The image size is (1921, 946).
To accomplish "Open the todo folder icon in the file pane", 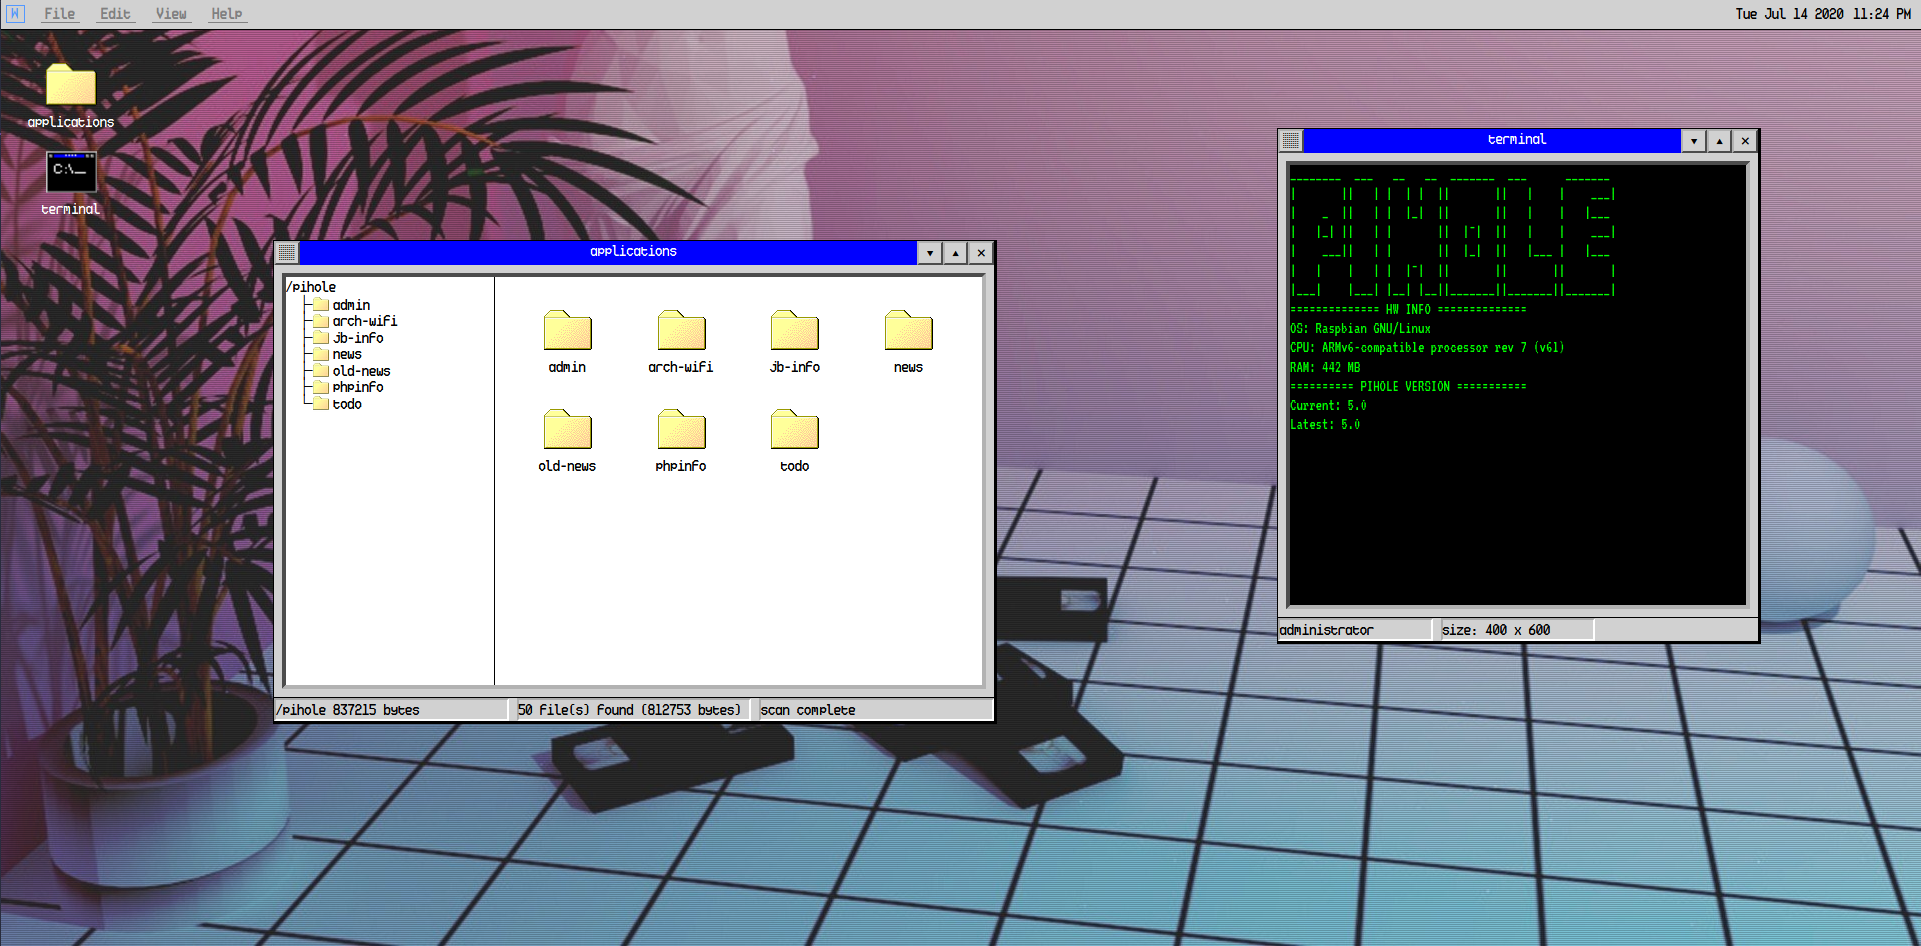I will (x=795, y=429).
